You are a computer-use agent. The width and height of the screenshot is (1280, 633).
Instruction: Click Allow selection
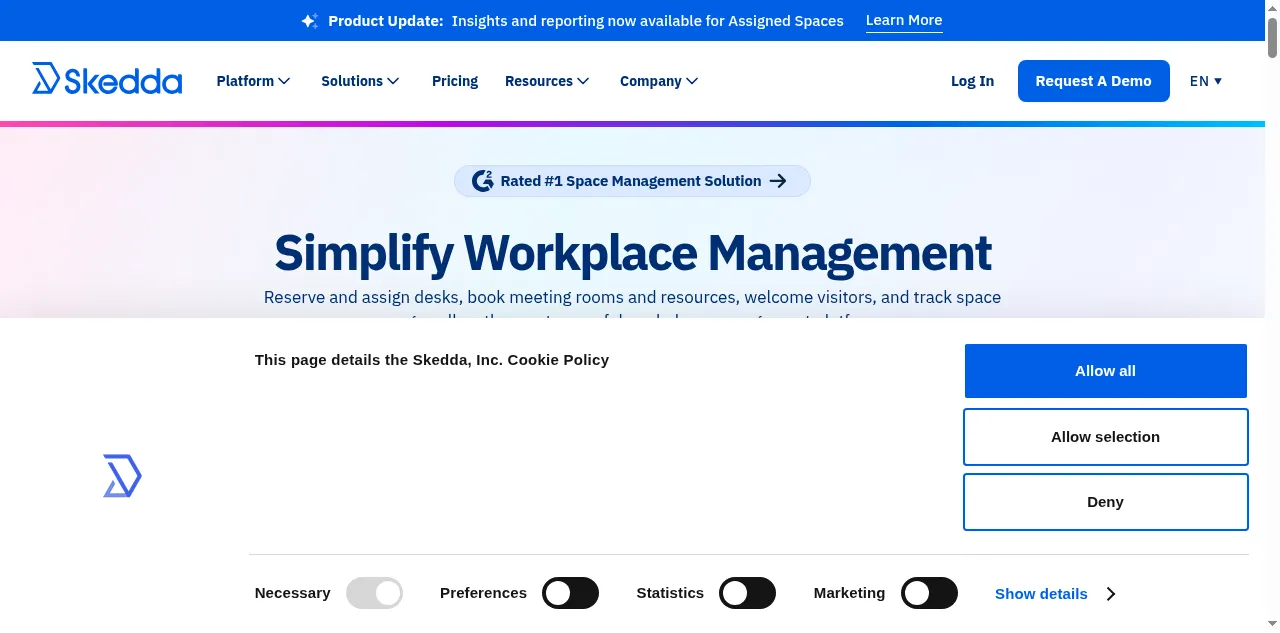tap(1106, 437)
